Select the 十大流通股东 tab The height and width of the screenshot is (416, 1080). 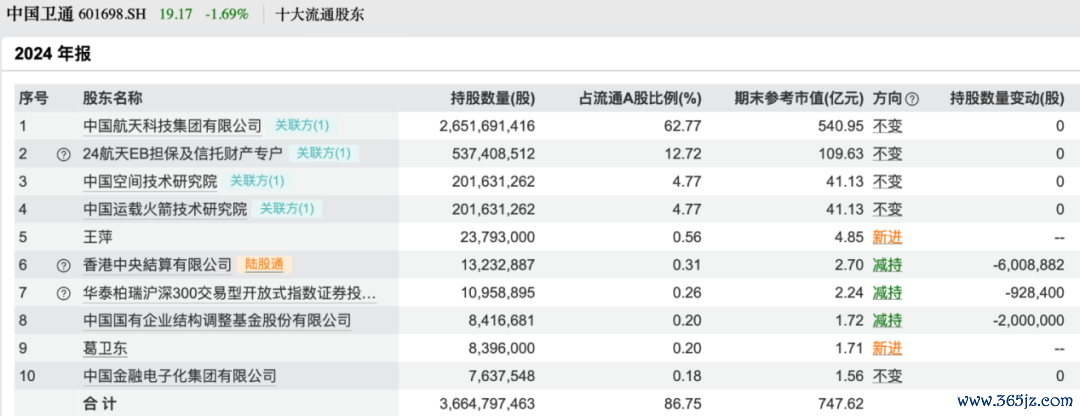tap(319, 15)
